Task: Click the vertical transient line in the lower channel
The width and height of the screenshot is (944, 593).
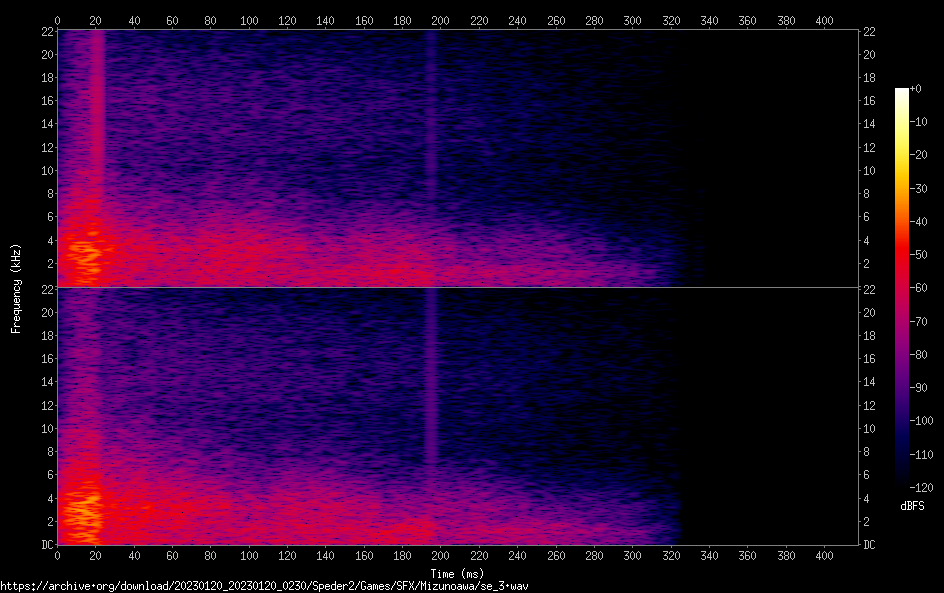Action: tap(431, 380)
